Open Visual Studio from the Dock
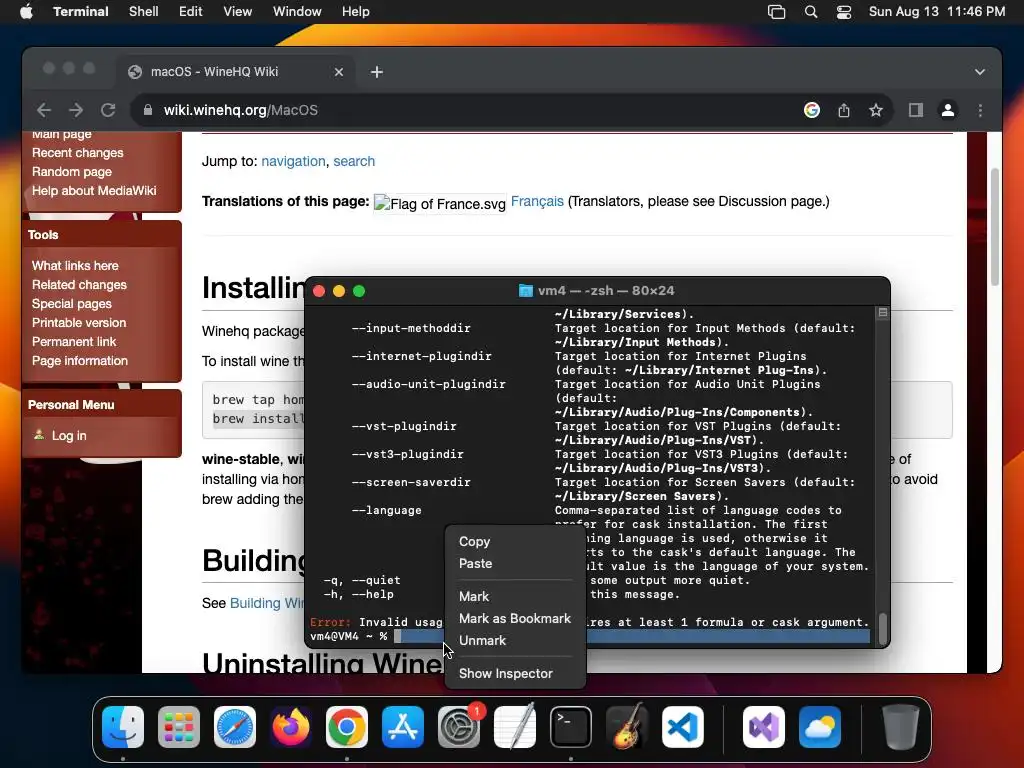This screenshot has width=1024, height=768. pyautogui.click(x=764, y=727)
